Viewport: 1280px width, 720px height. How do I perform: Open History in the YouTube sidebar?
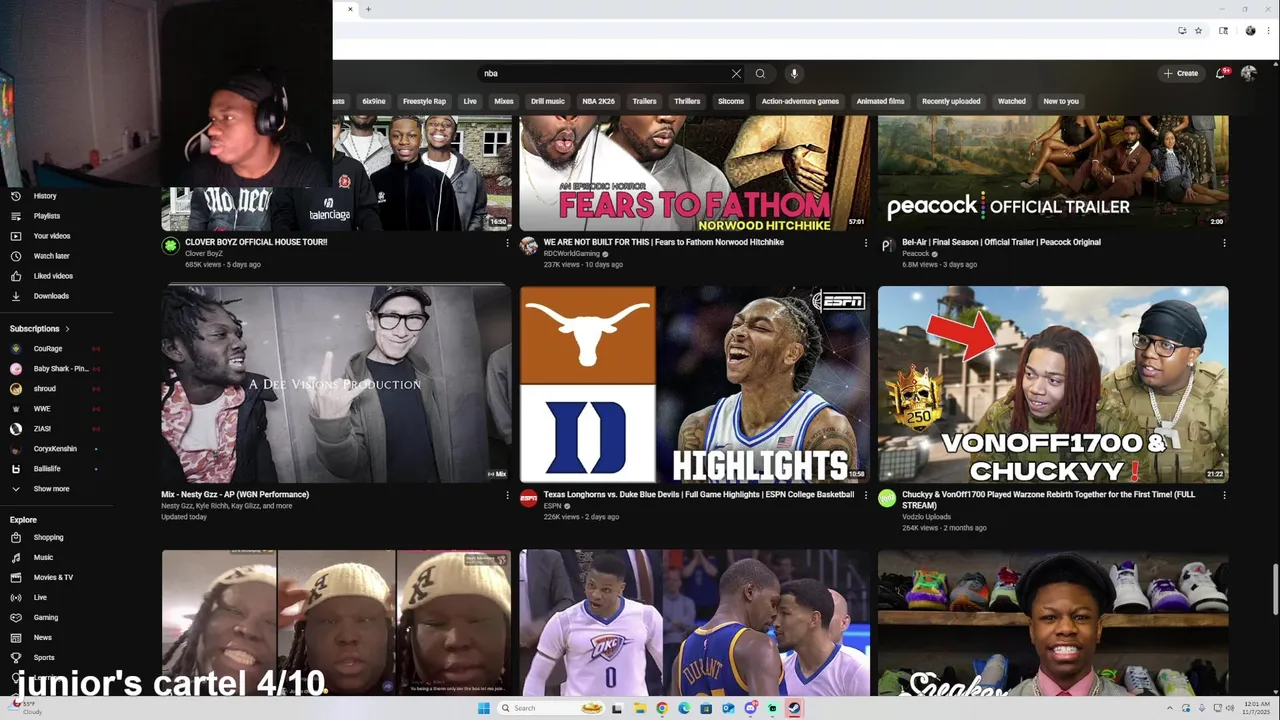pos(45,196)
